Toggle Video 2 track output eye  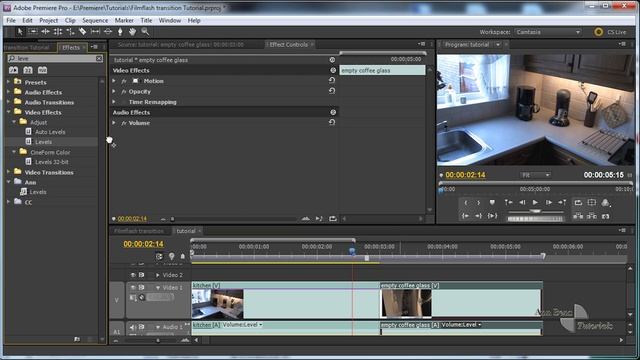coord(133,275)
